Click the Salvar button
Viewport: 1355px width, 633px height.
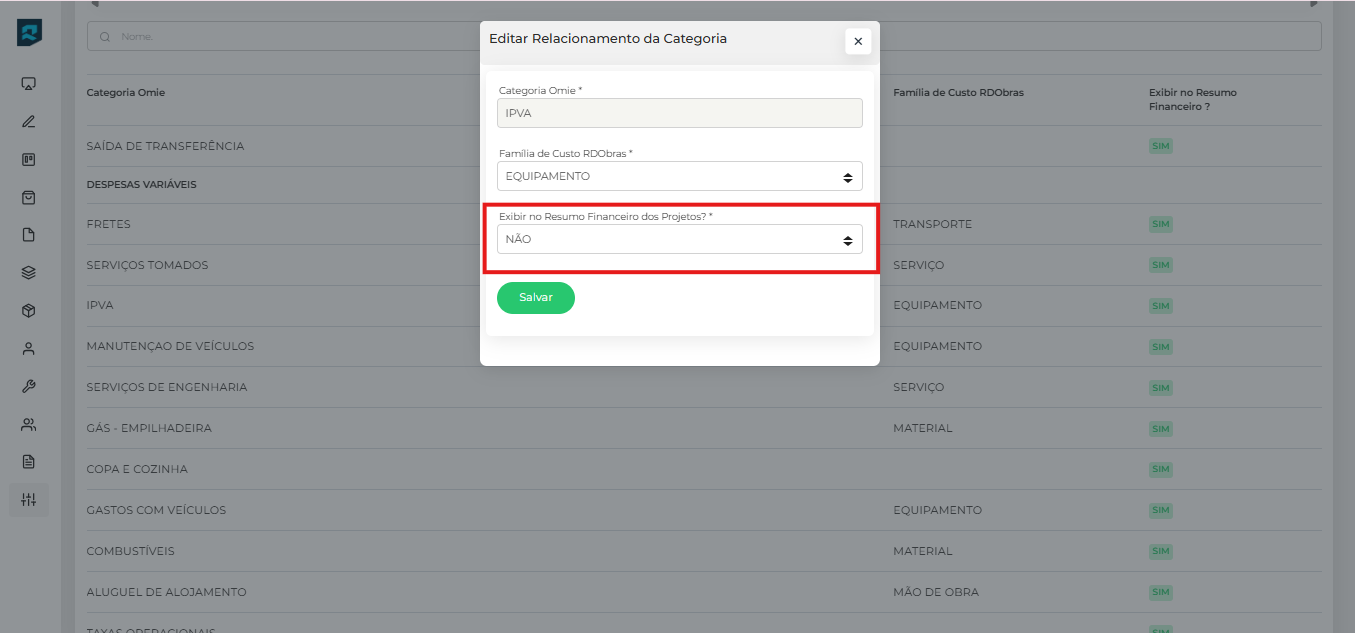pos(535,298)
